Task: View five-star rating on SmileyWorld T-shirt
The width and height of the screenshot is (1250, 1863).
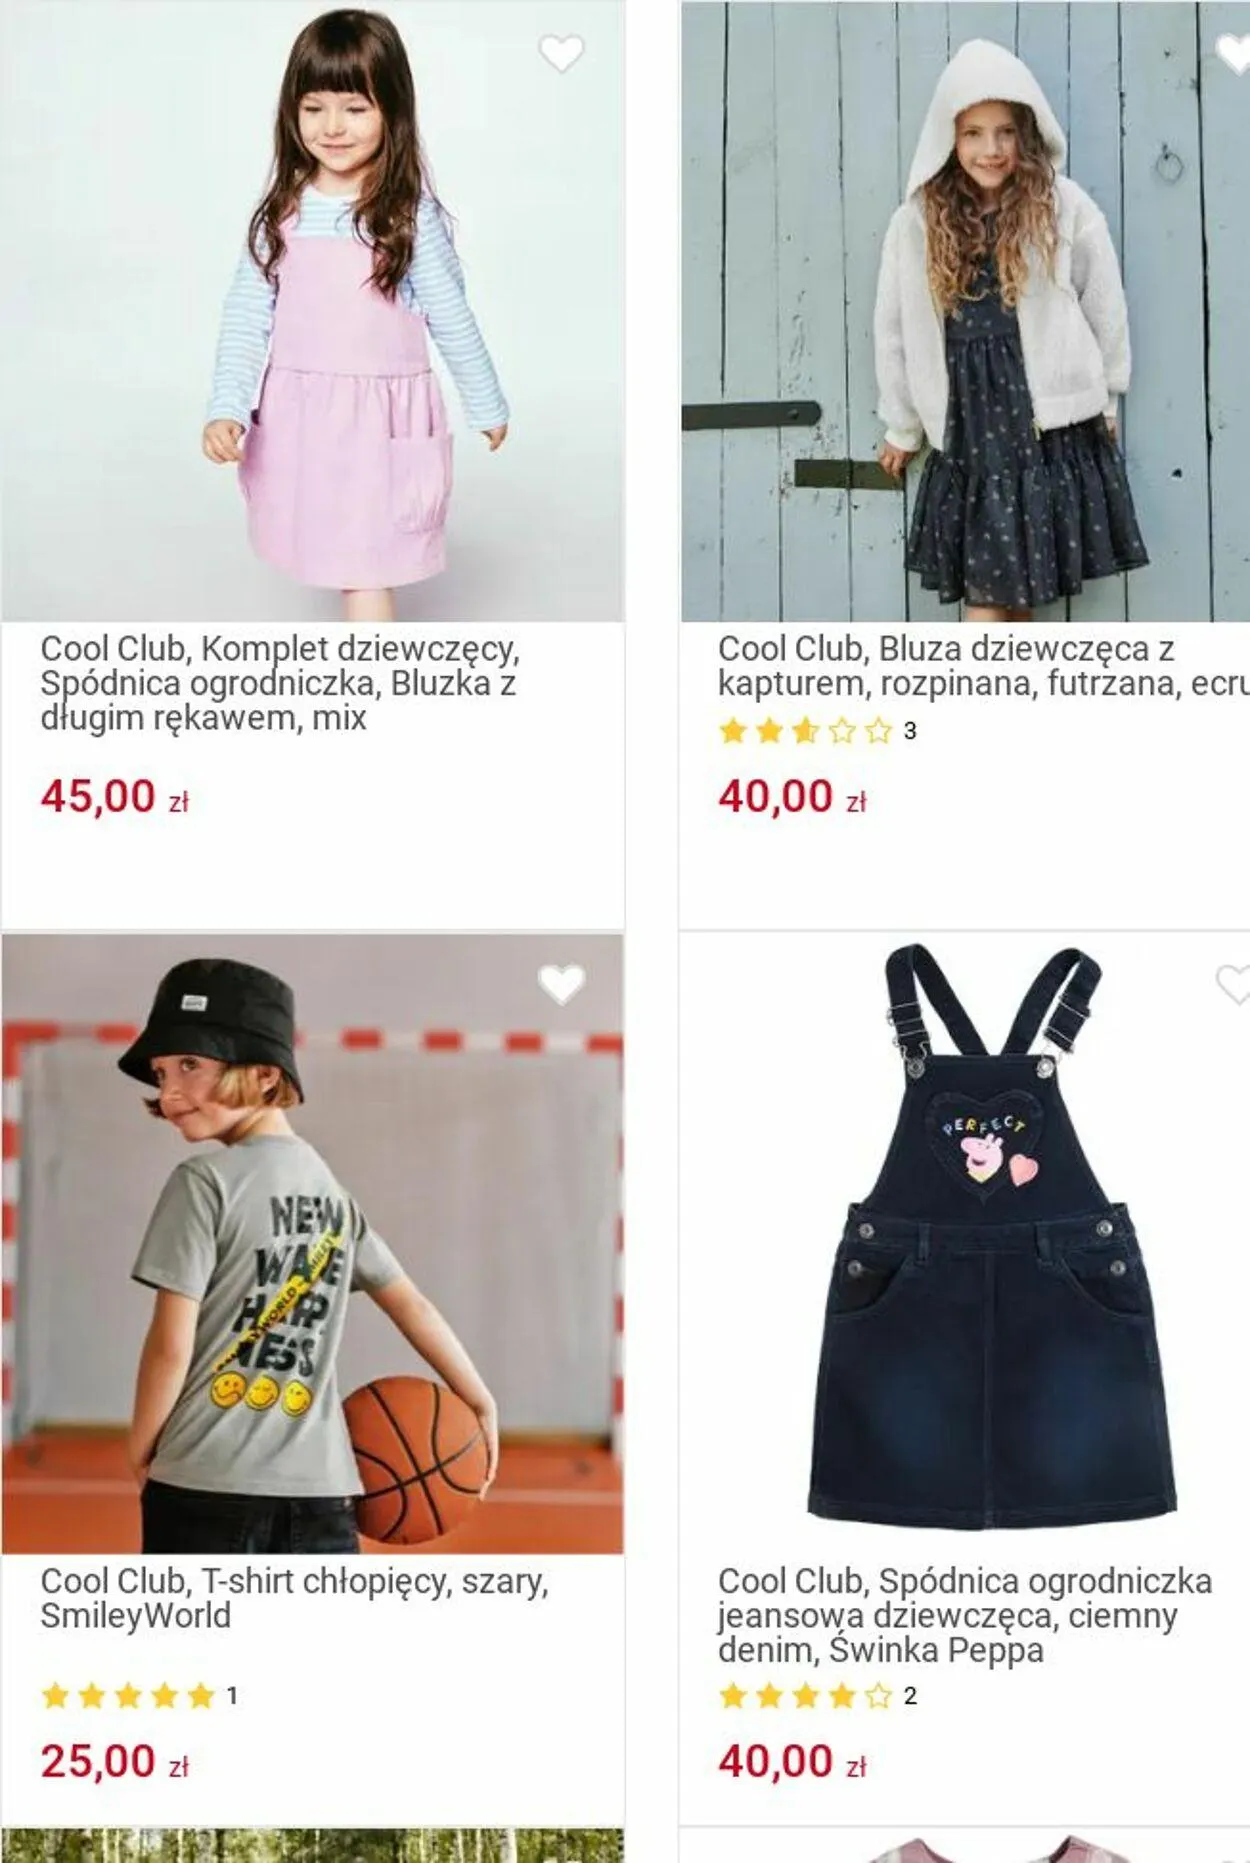Action: coord(139,1696)
